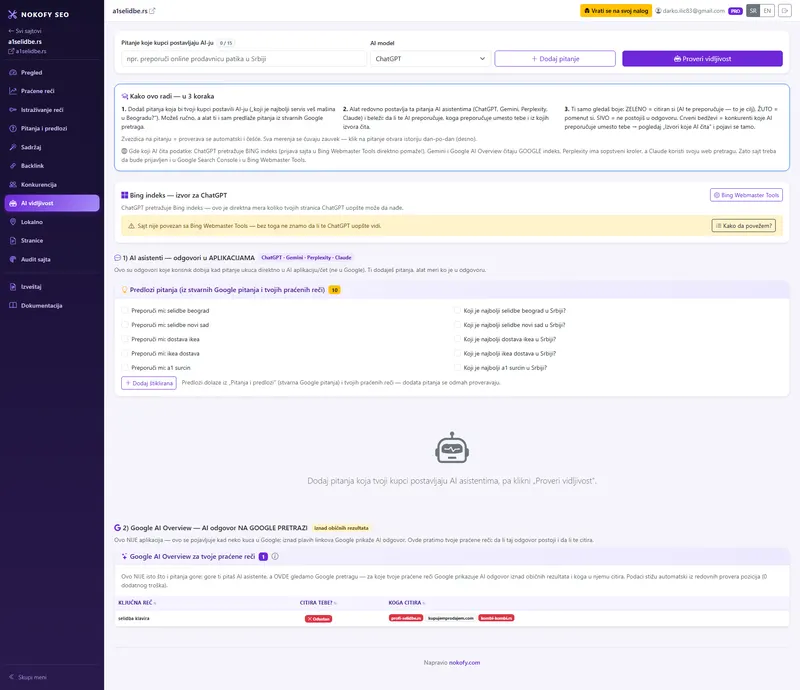Check 'Preporuči mi: ikea dostava'
The width and height of the screenshot is (800, 690).
(x=124, y=353)
